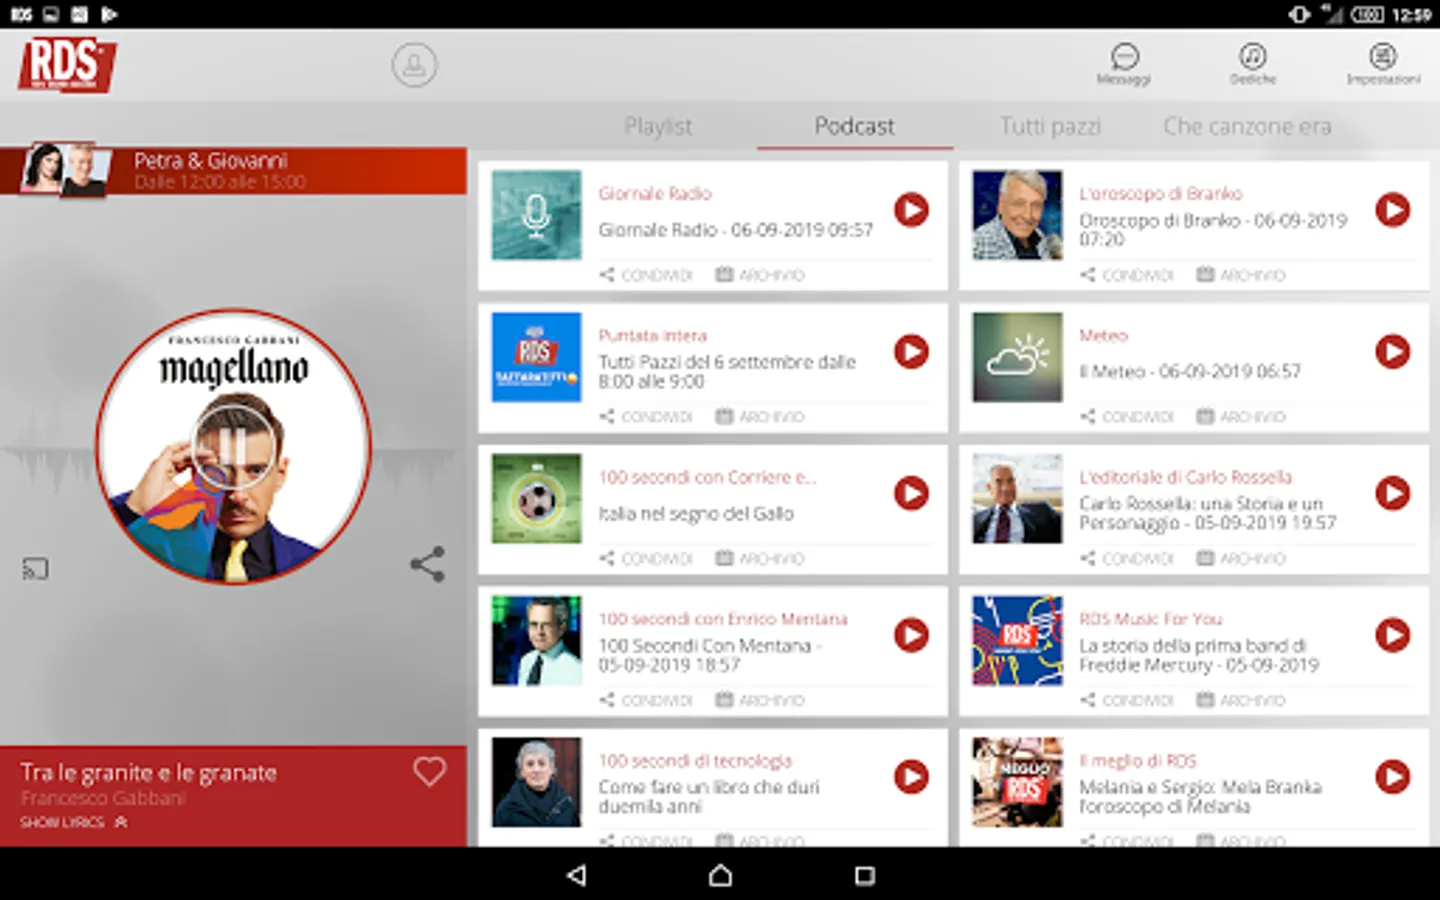Tap the cast screen icon

click(x=36, y=569)
